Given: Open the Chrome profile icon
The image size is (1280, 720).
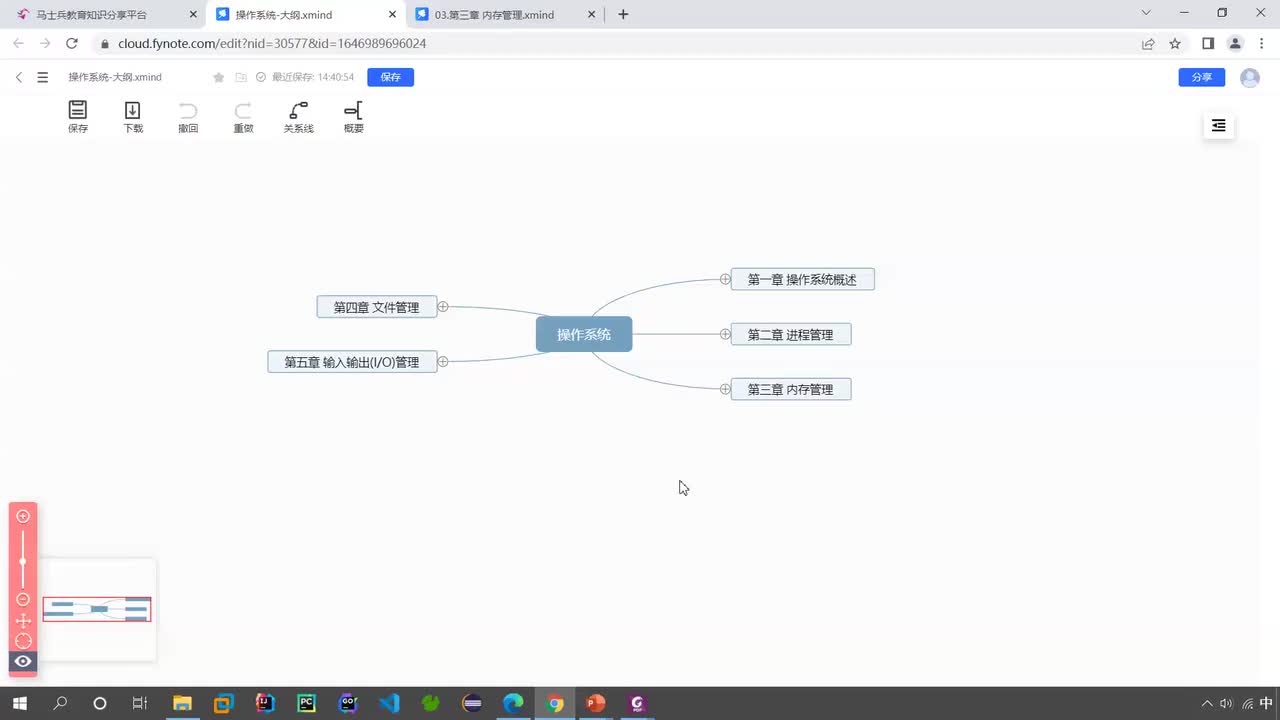Looking at the screenshot, I should (x=1235, y=44).
